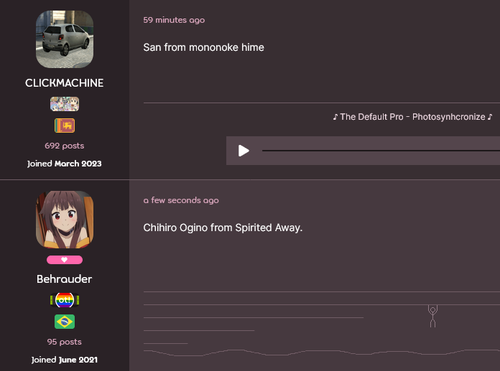Open Behrauder's user profile name
The height and width of the screenshot is (371, 500).
click(64, 279)
